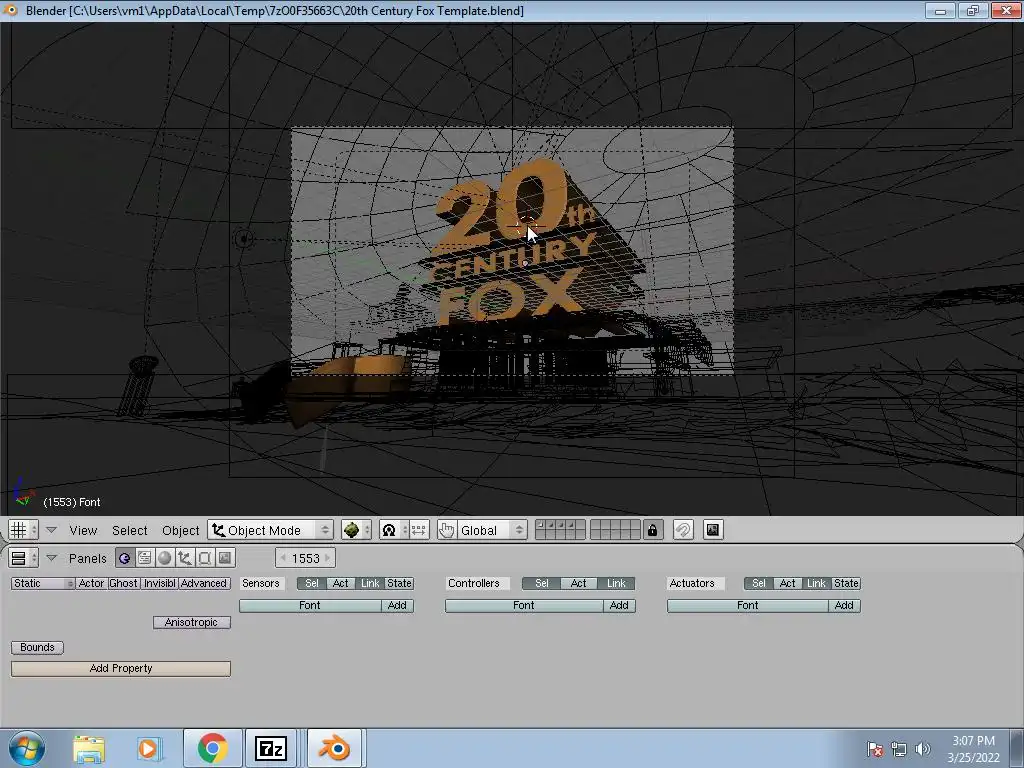Open the Buttons window type selector
The image size is (1024, 768).
23,558
